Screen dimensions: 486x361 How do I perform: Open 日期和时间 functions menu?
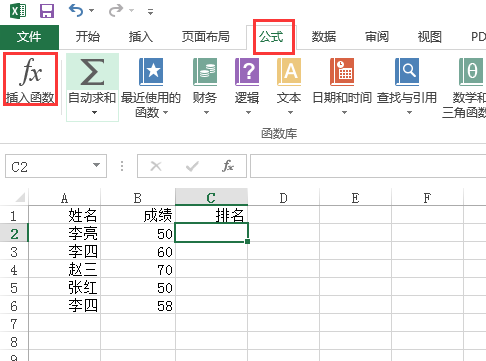pos(342,87)
